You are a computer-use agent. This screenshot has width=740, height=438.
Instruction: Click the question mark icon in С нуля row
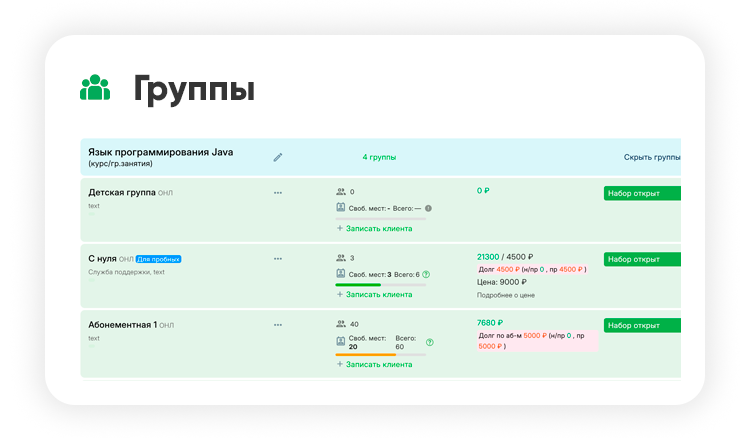[x=427, y=274]
